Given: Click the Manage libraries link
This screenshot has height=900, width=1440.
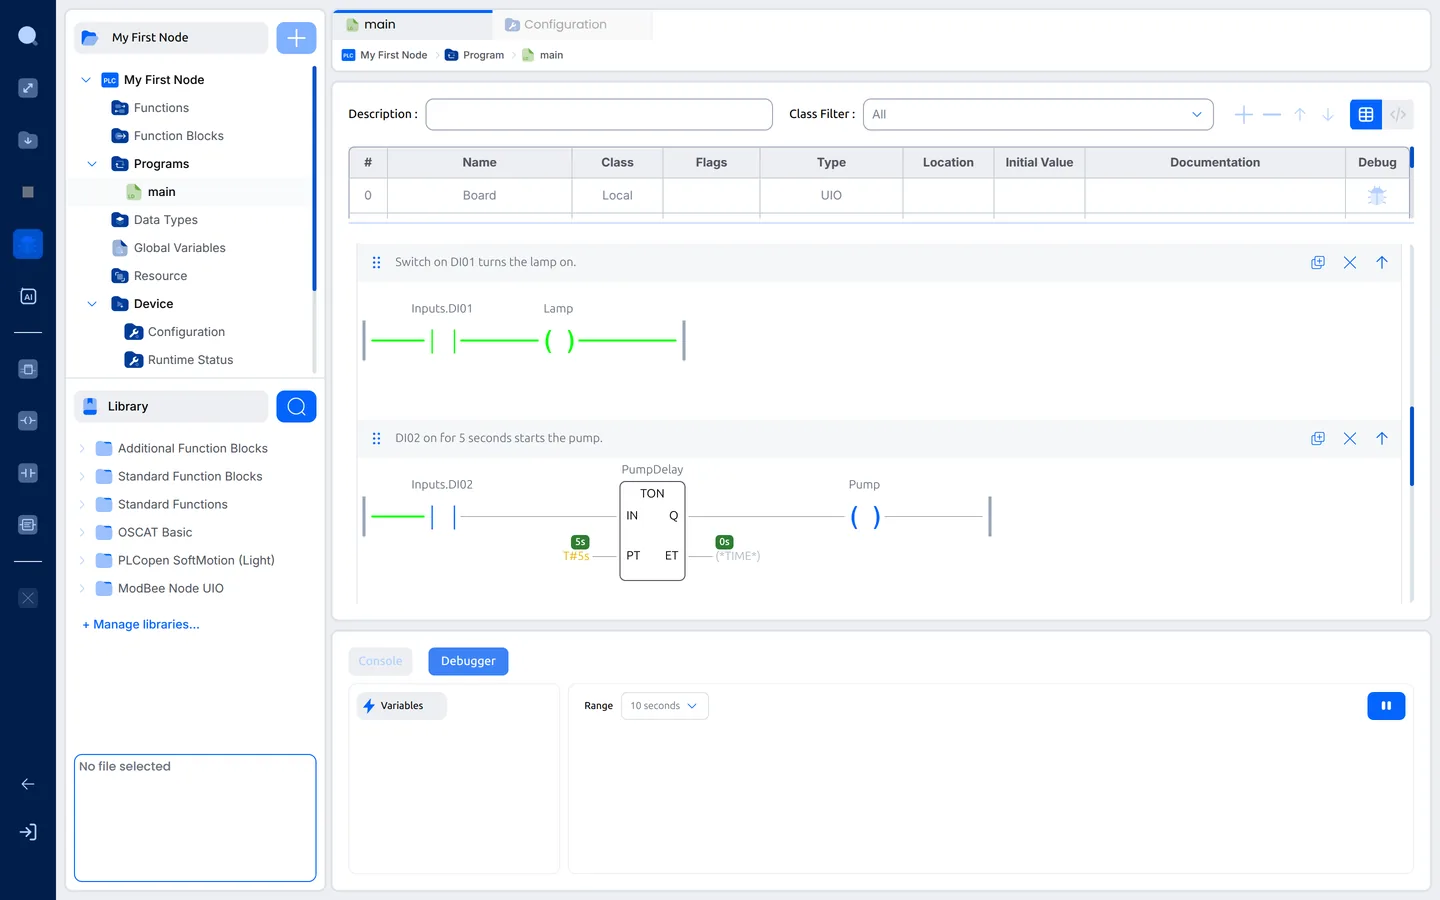Looking at the screenshot, I should pyautogui.click(x=141, y=625).
